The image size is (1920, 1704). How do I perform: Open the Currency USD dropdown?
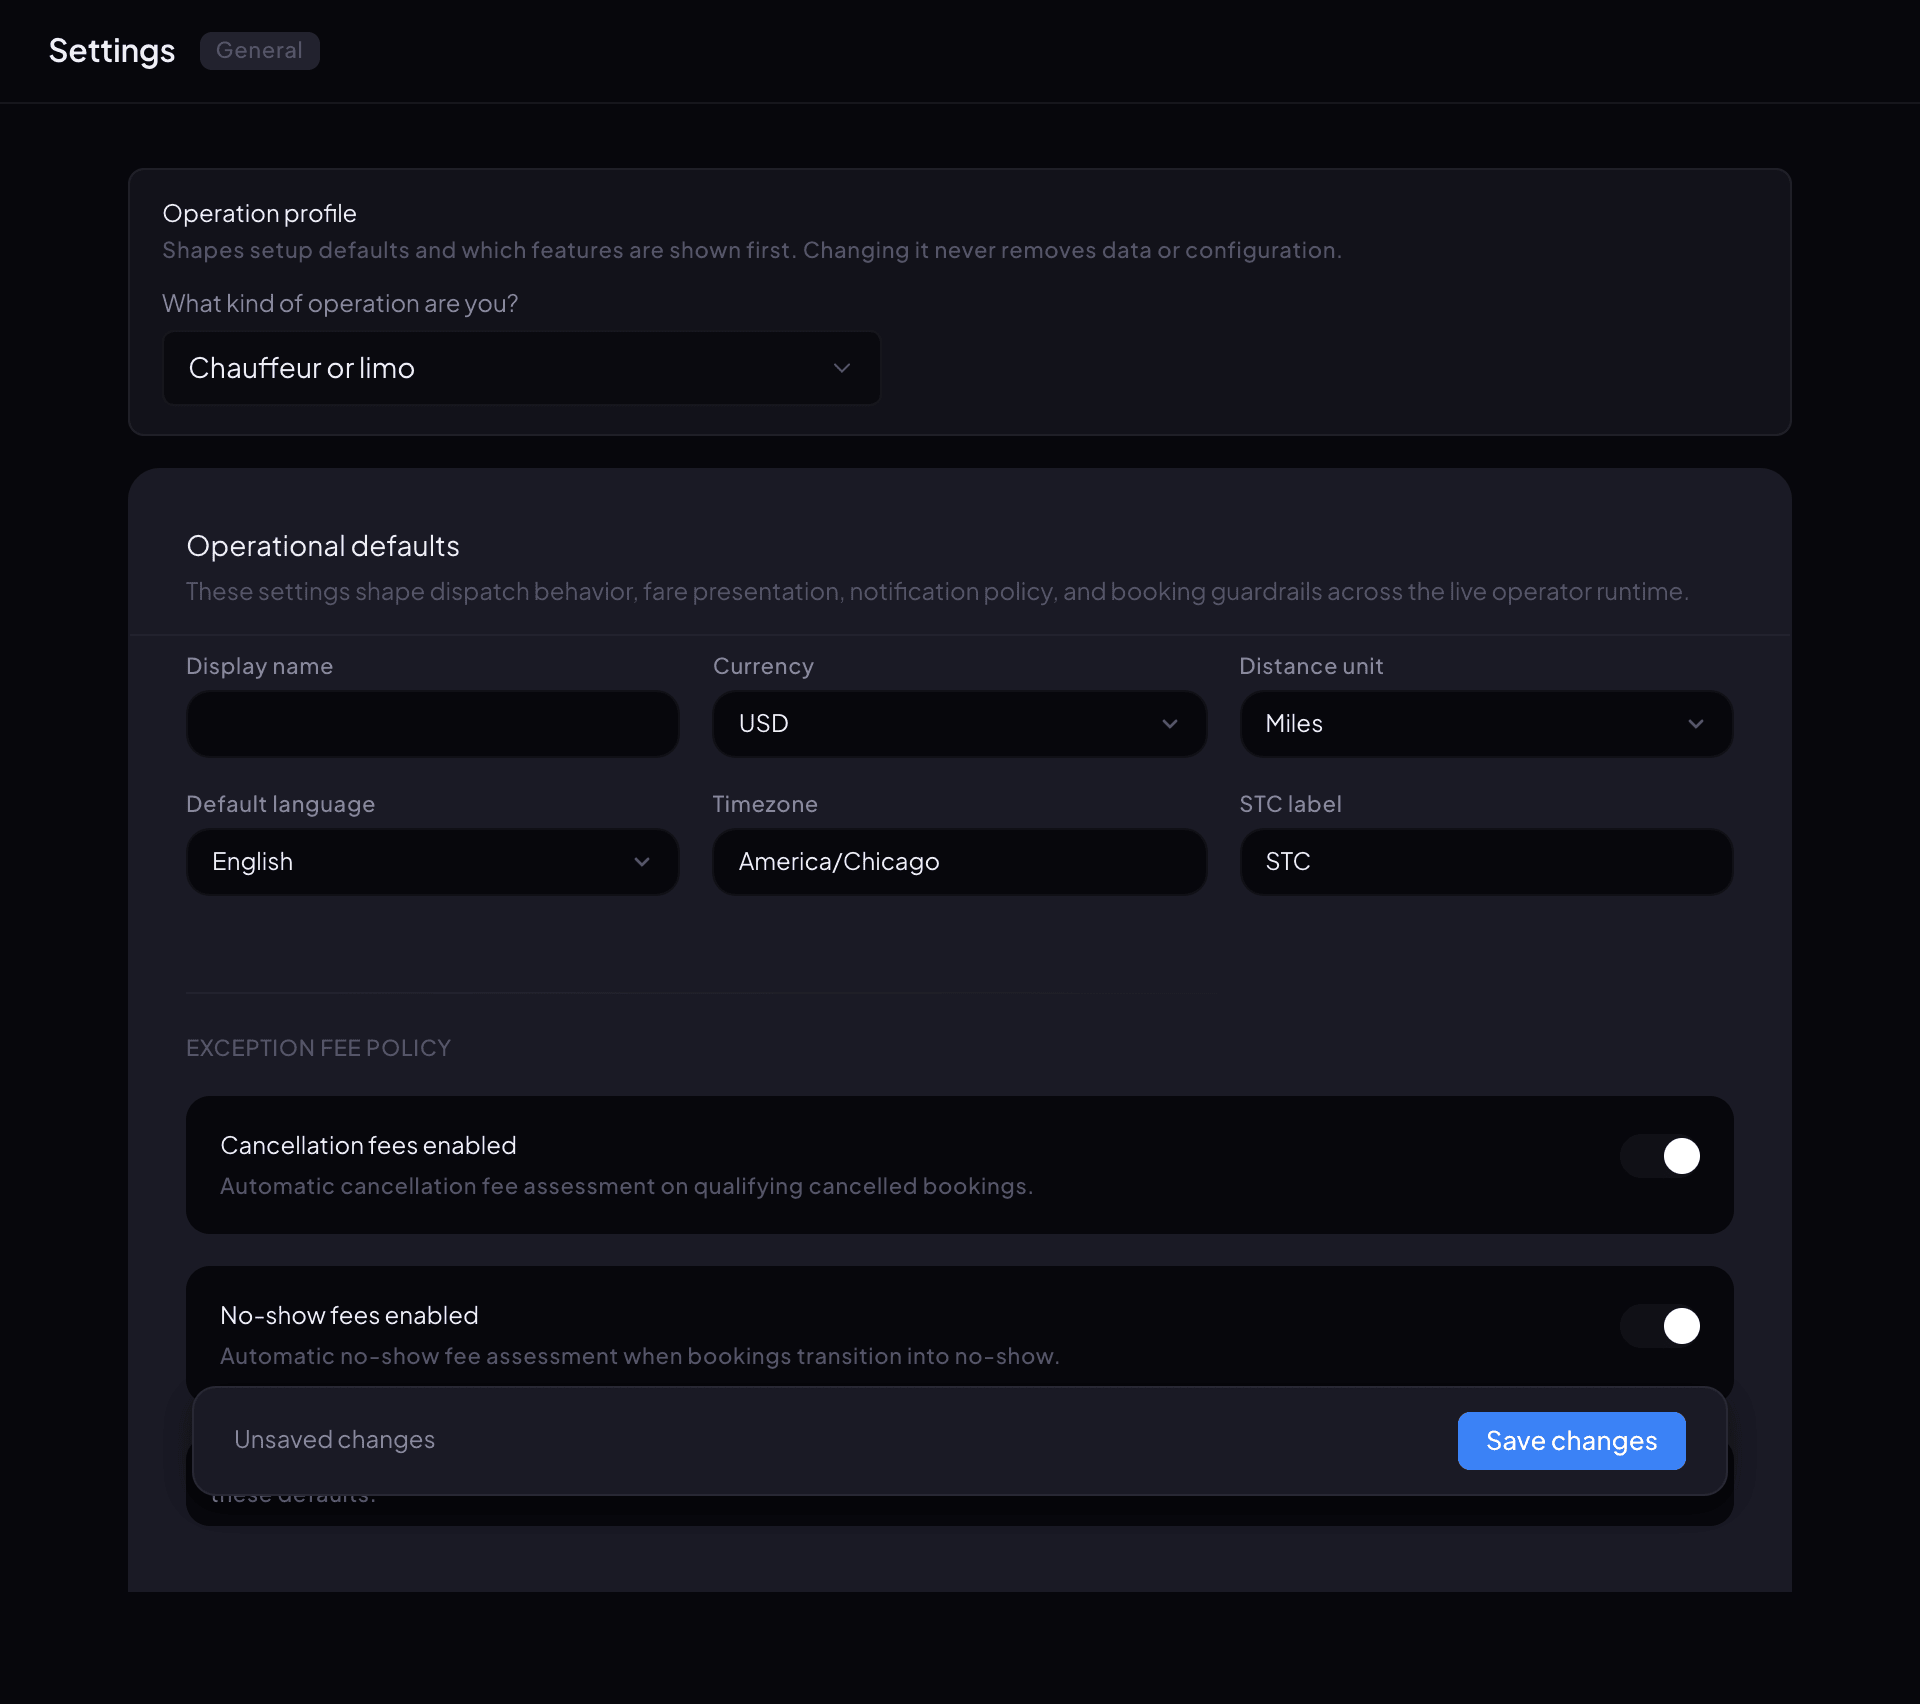(959, 723)
